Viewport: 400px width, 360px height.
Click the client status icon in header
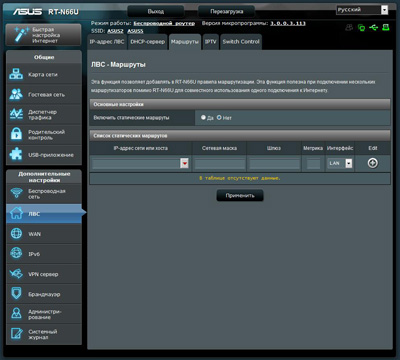(349, 27)
